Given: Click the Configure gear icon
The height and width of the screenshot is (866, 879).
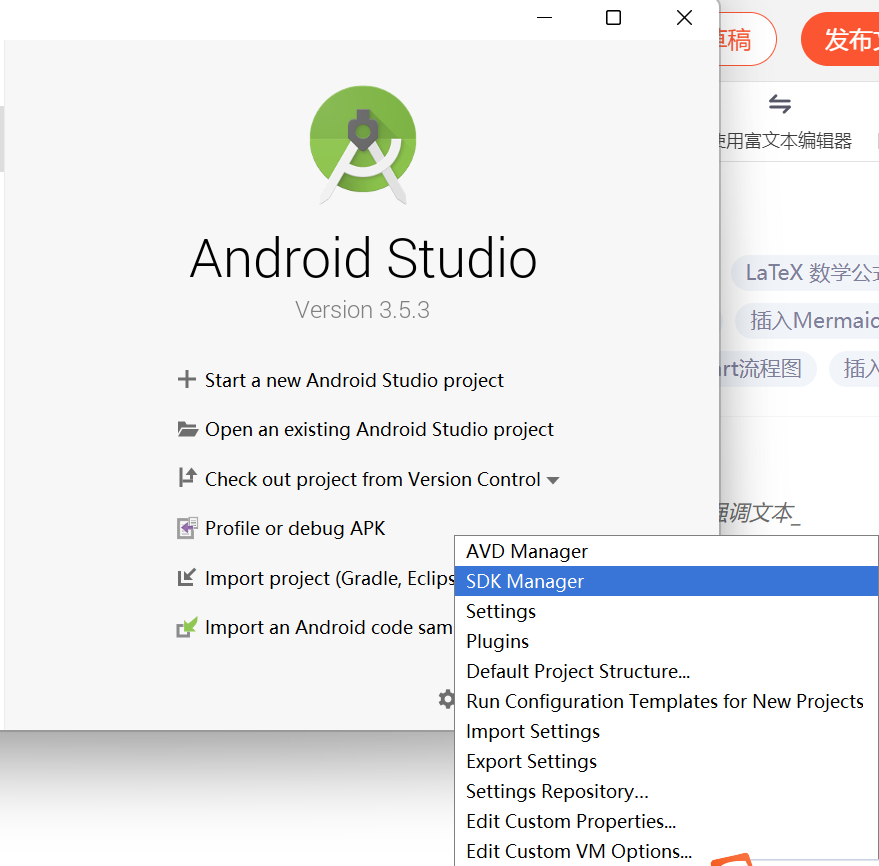Looking at the screenshot, I should tap(447, 699).
